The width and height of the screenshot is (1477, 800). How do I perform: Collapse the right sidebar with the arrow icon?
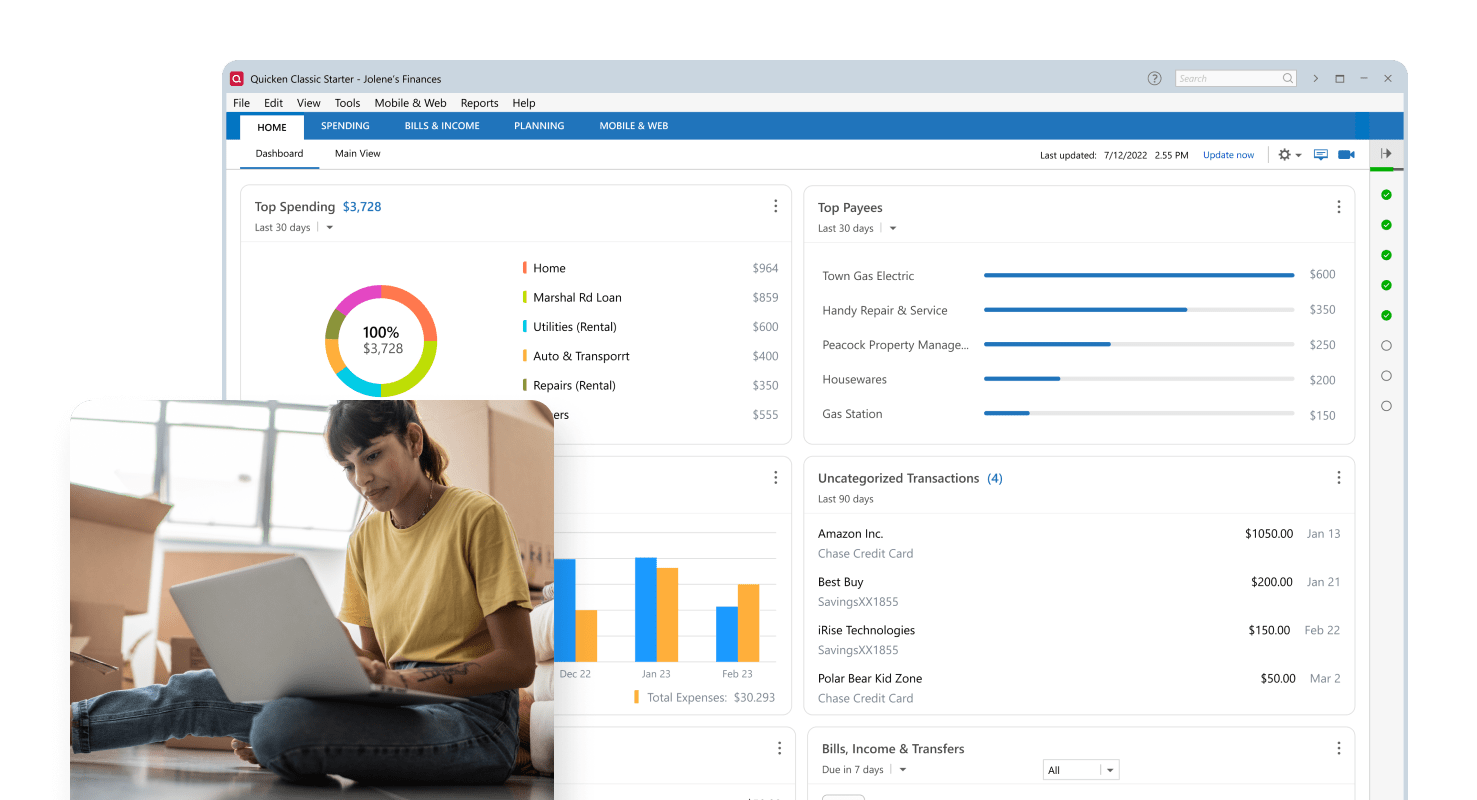click(1386, 153)
